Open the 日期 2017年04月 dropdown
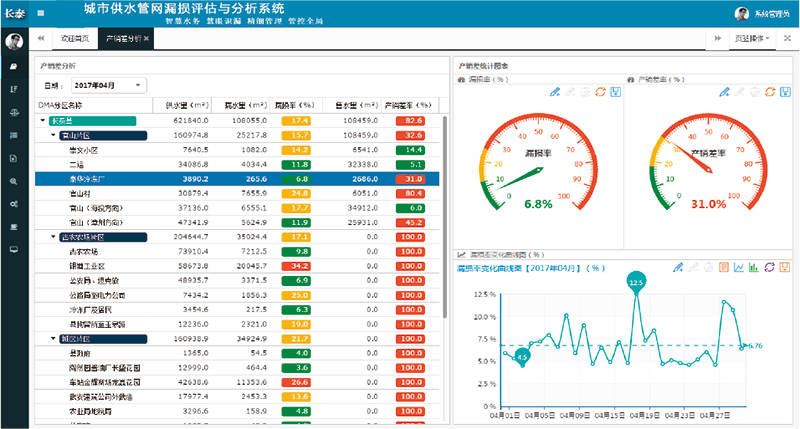This screenshot has height=429, width=800. pos(108,86)
